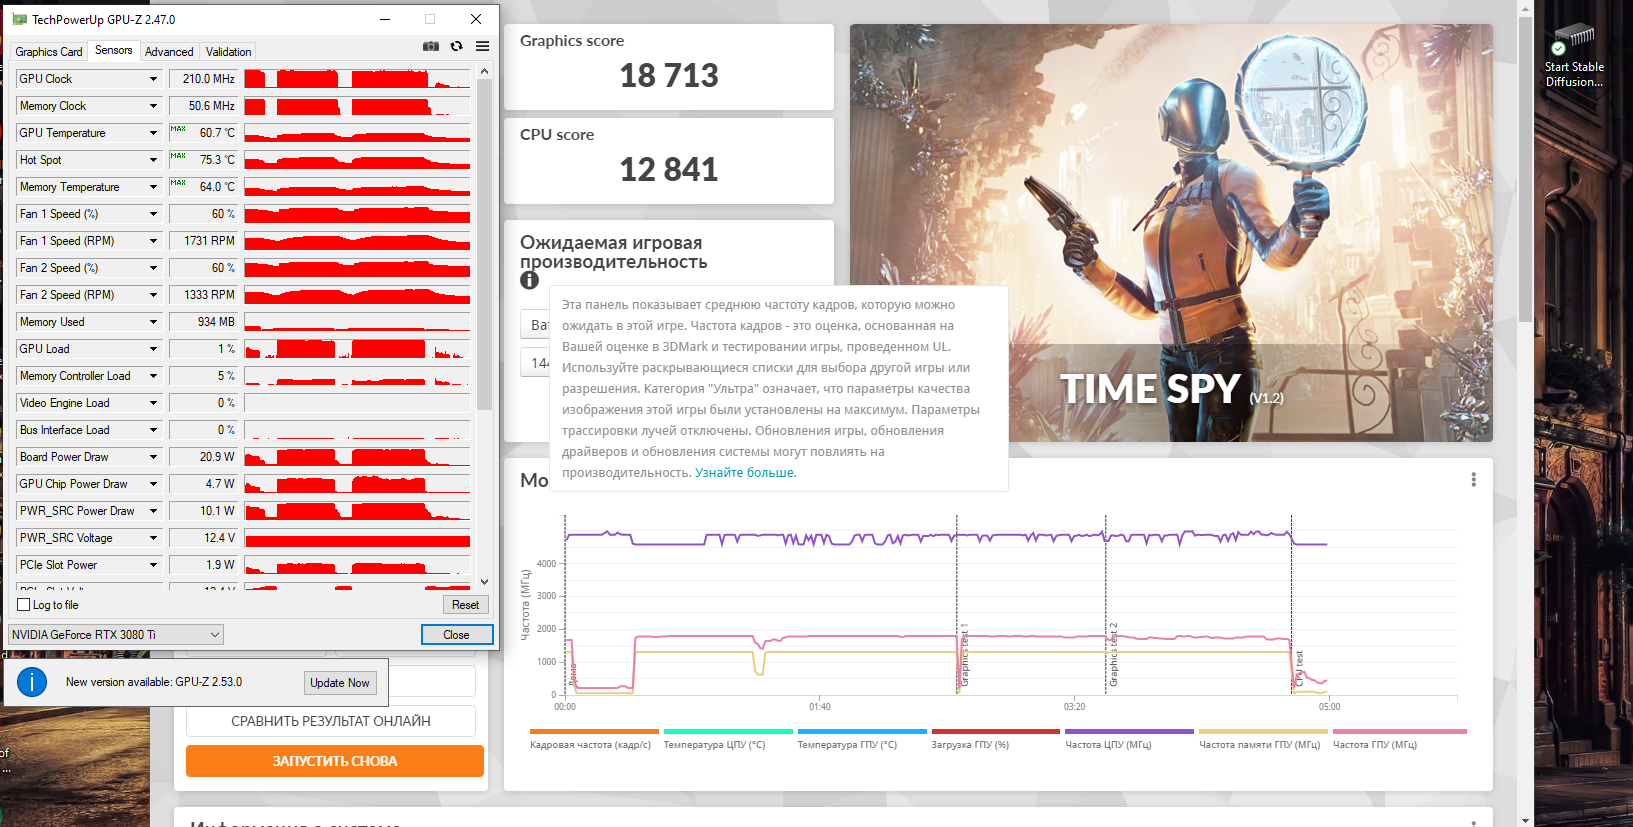Click the info icon beside 'Ожидаемая игровая производительность'

[530, 281]
